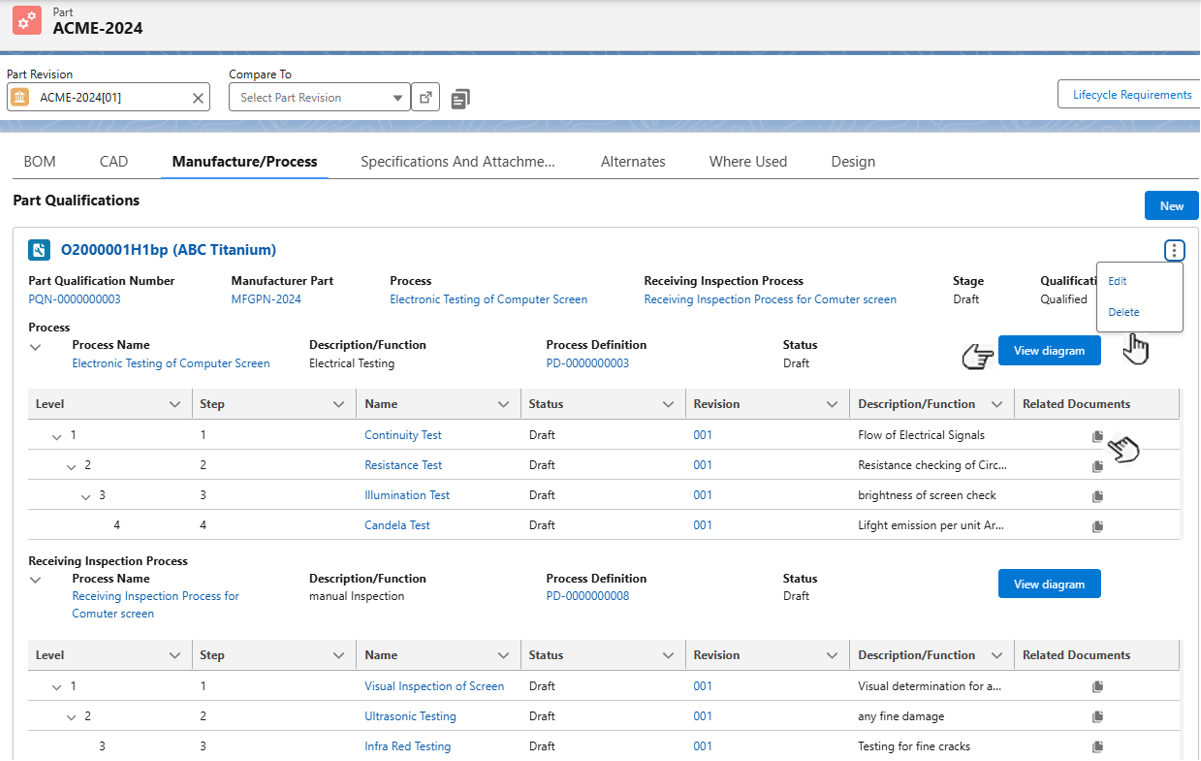
Task: Open related documents for Visual Inspection of Screen
Action: tap(1097, 687)
